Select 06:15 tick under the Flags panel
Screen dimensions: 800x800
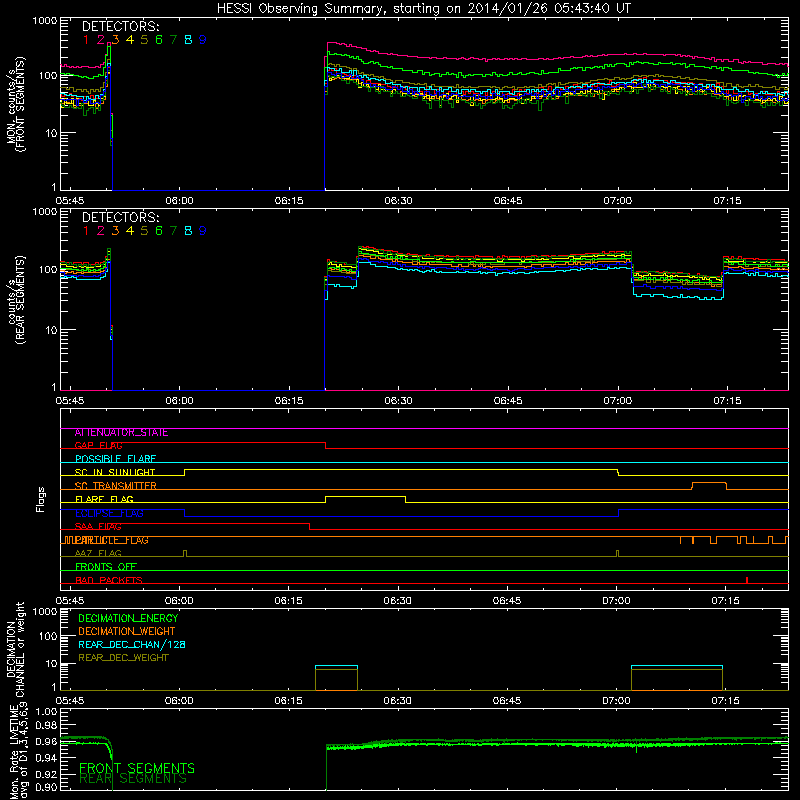point(288,601)
